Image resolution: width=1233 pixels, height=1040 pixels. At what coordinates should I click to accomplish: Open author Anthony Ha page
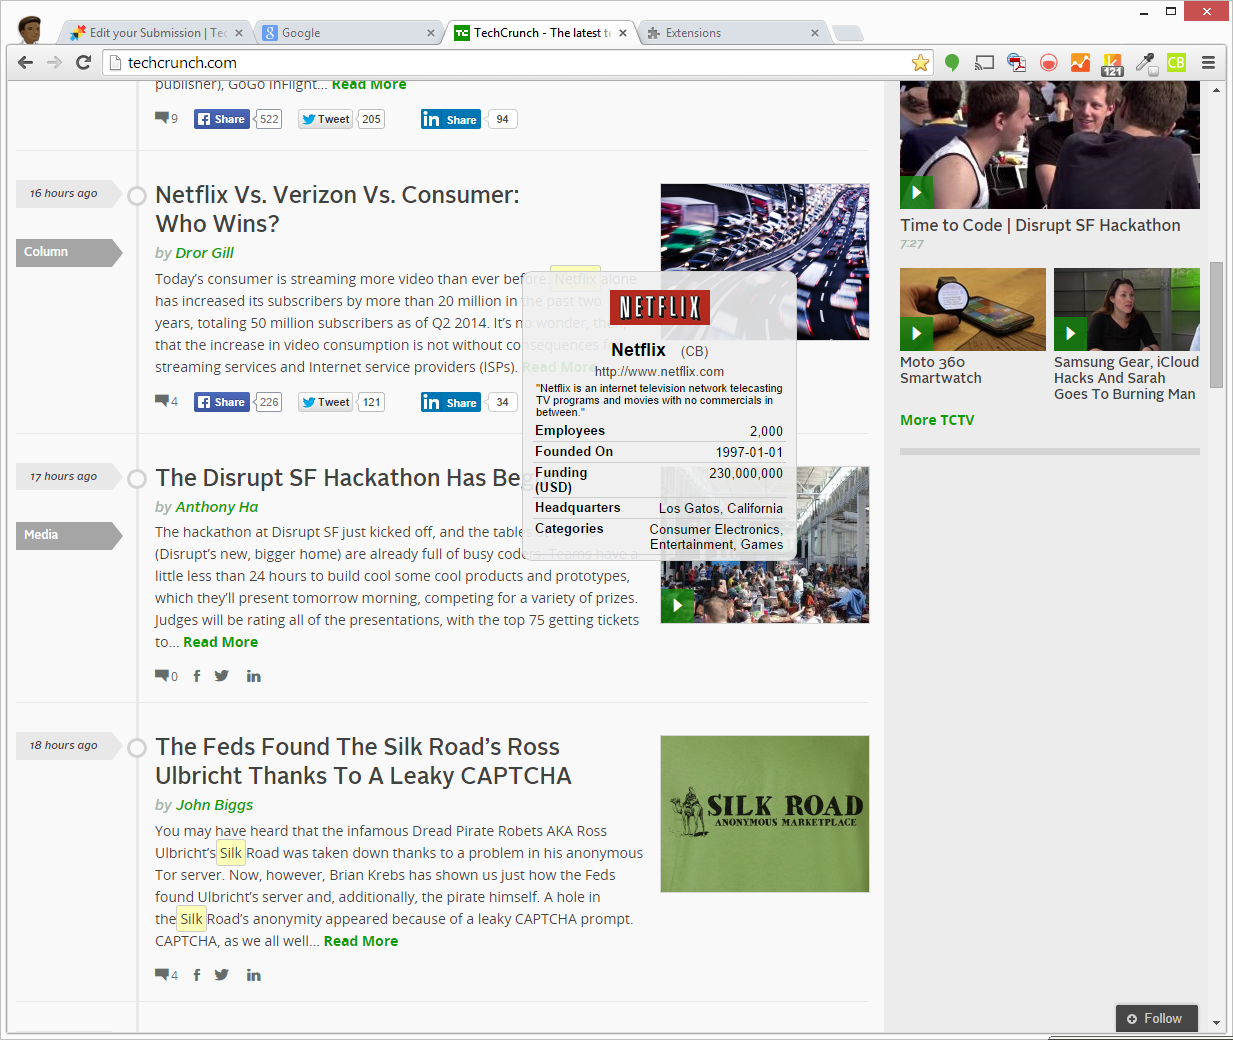coord(216,507)
